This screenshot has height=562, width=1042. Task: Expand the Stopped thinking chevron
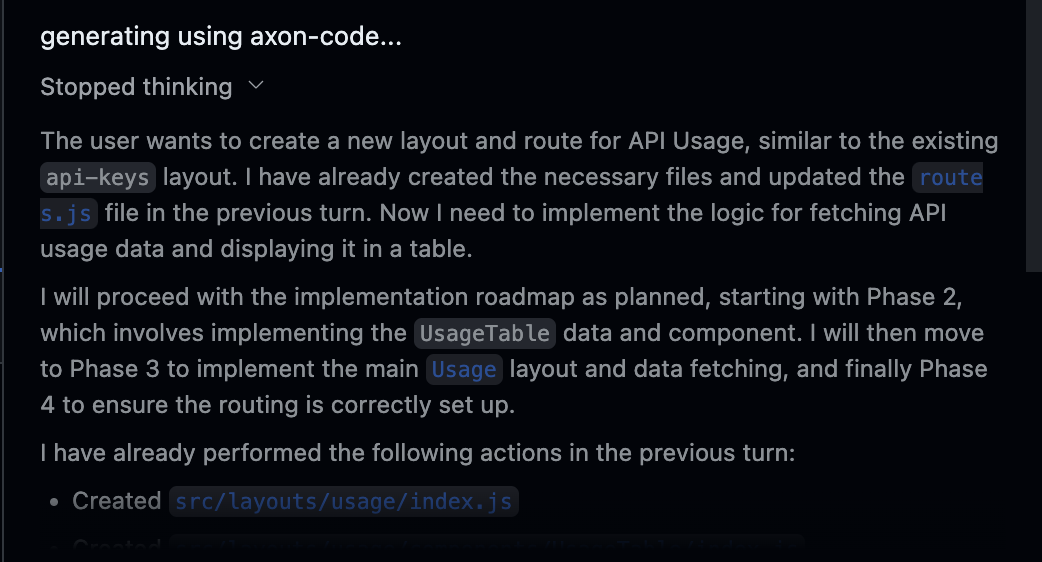[256, 86]
